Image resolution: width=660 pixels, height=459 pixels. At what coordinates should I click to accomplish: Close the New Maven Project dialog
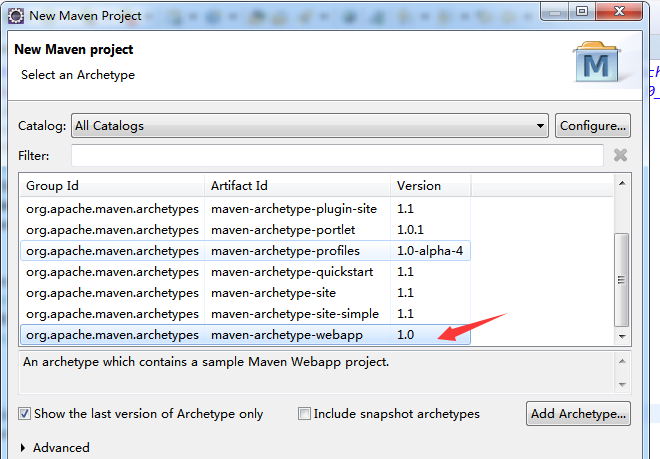619,11
